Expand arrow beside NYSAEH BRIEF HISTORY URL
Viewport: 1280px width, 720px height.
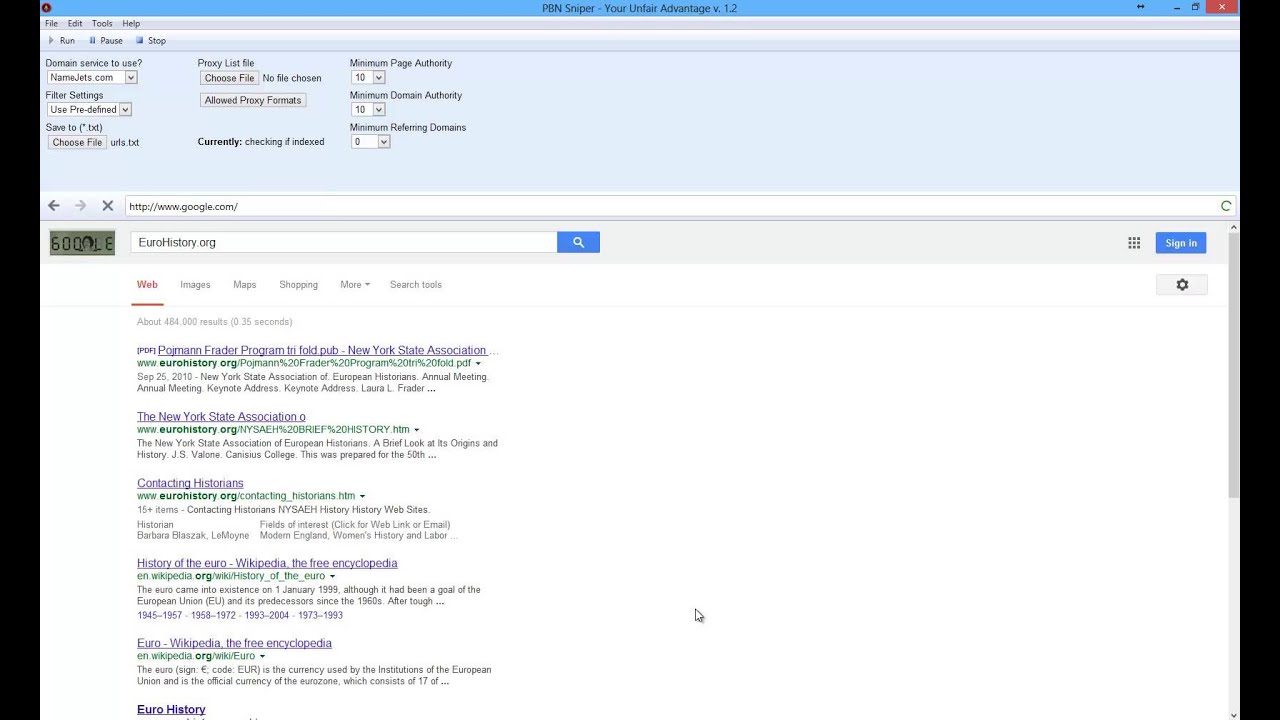pyautogui.click(x=416, y=430)
